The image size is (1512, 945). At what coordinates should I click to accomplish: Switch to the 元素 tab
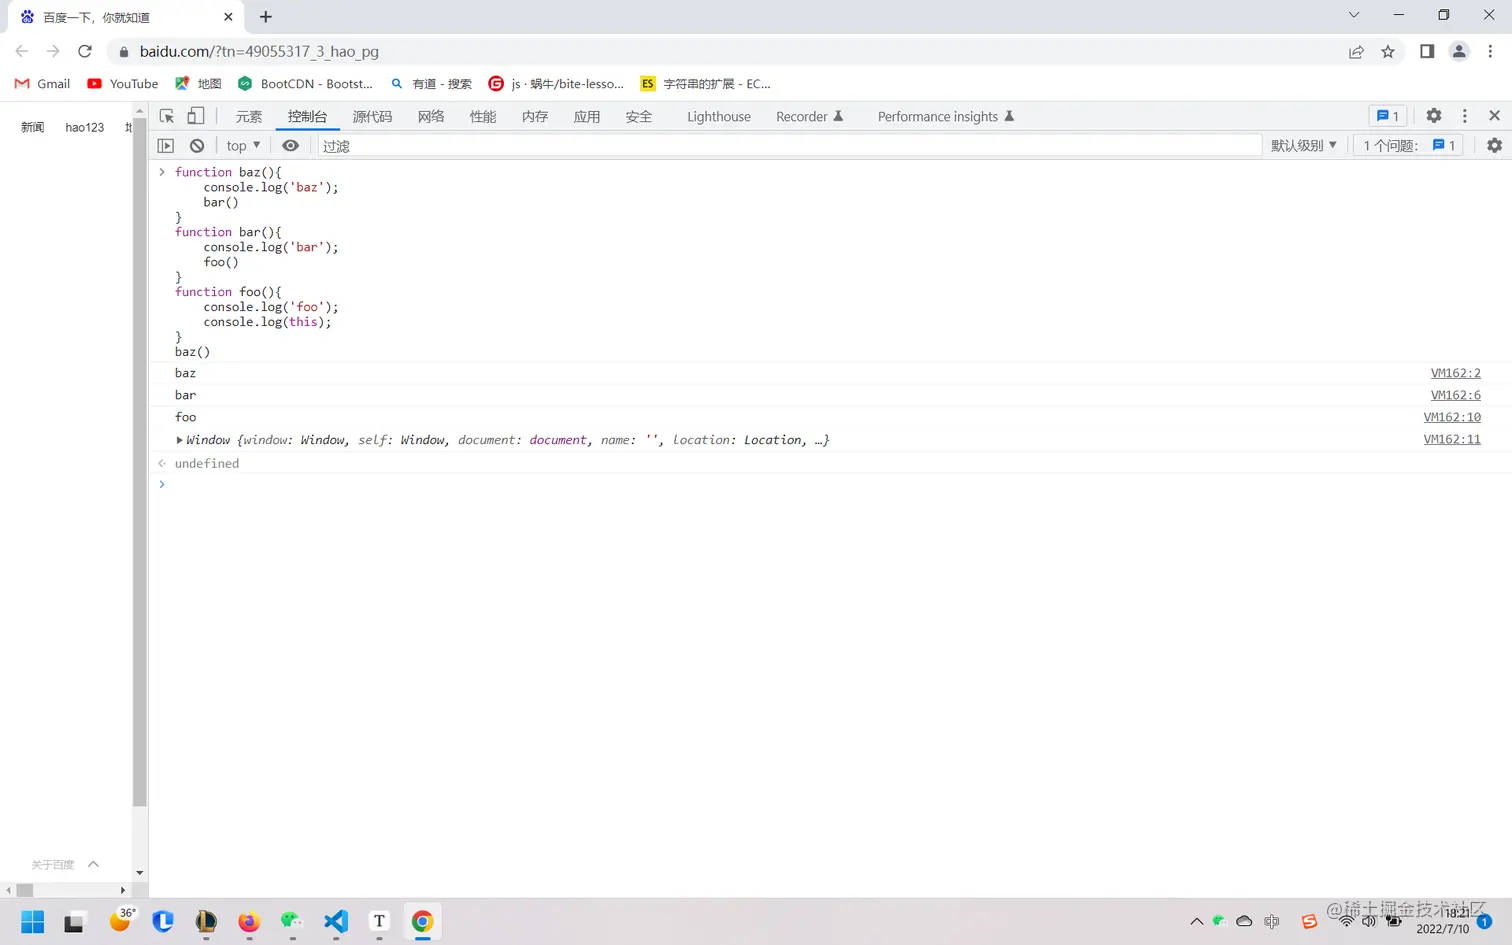click(249, 117)
